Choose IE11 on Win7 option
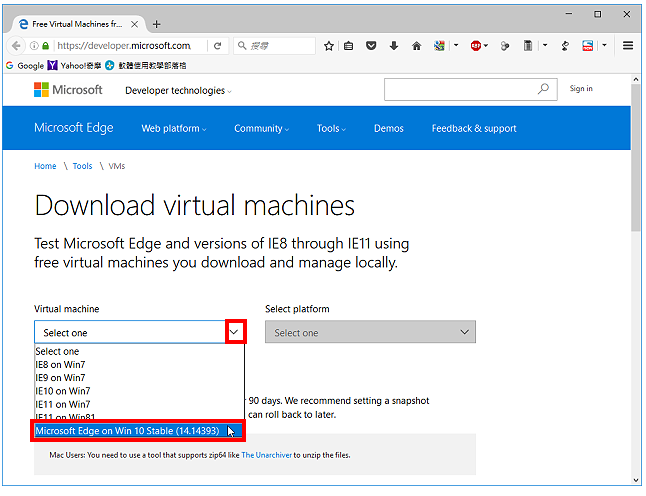The image size is (646, 496). pyautogui.click(x=140, y=404)
